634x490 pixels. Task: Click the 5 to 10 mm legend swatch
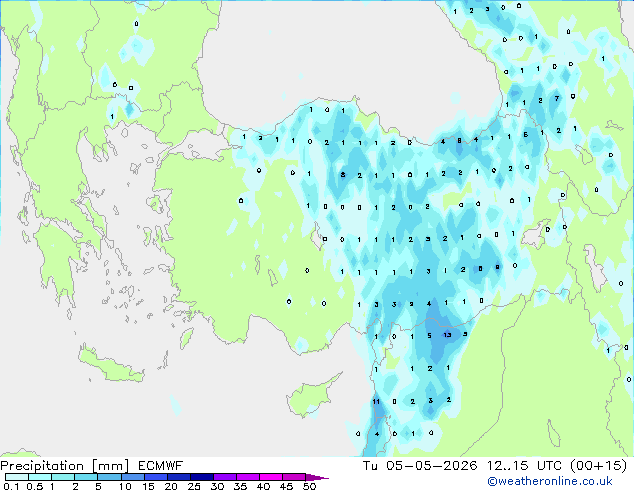coord(109,477)
